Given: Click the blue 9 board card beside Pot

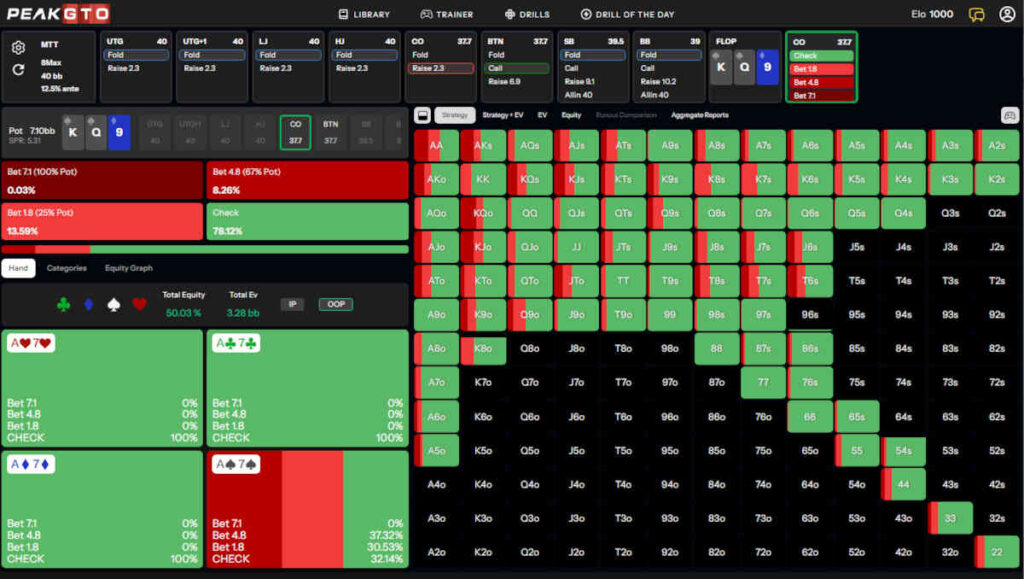Looking at the screenshot, I should click(119, 132).
